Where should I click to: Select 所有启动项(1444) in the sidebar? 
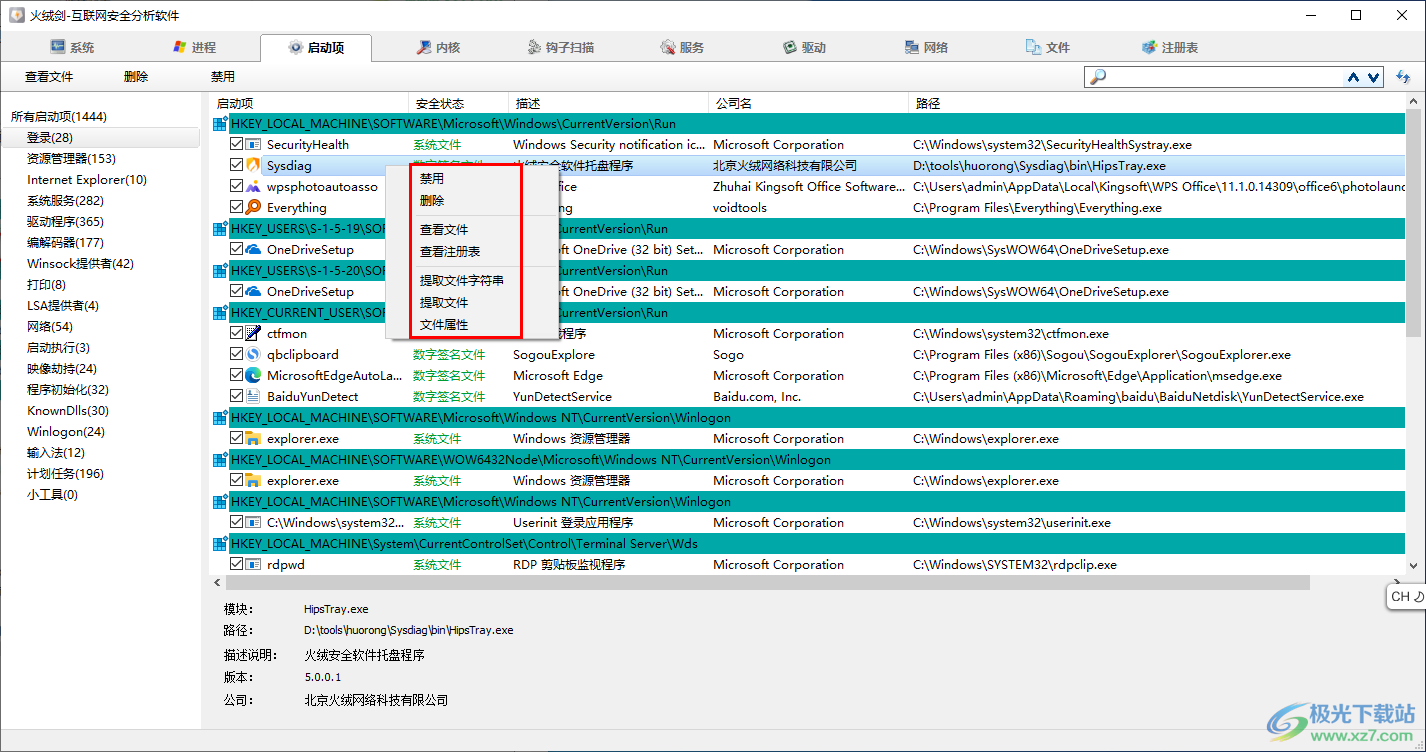[x=59, y=117]
